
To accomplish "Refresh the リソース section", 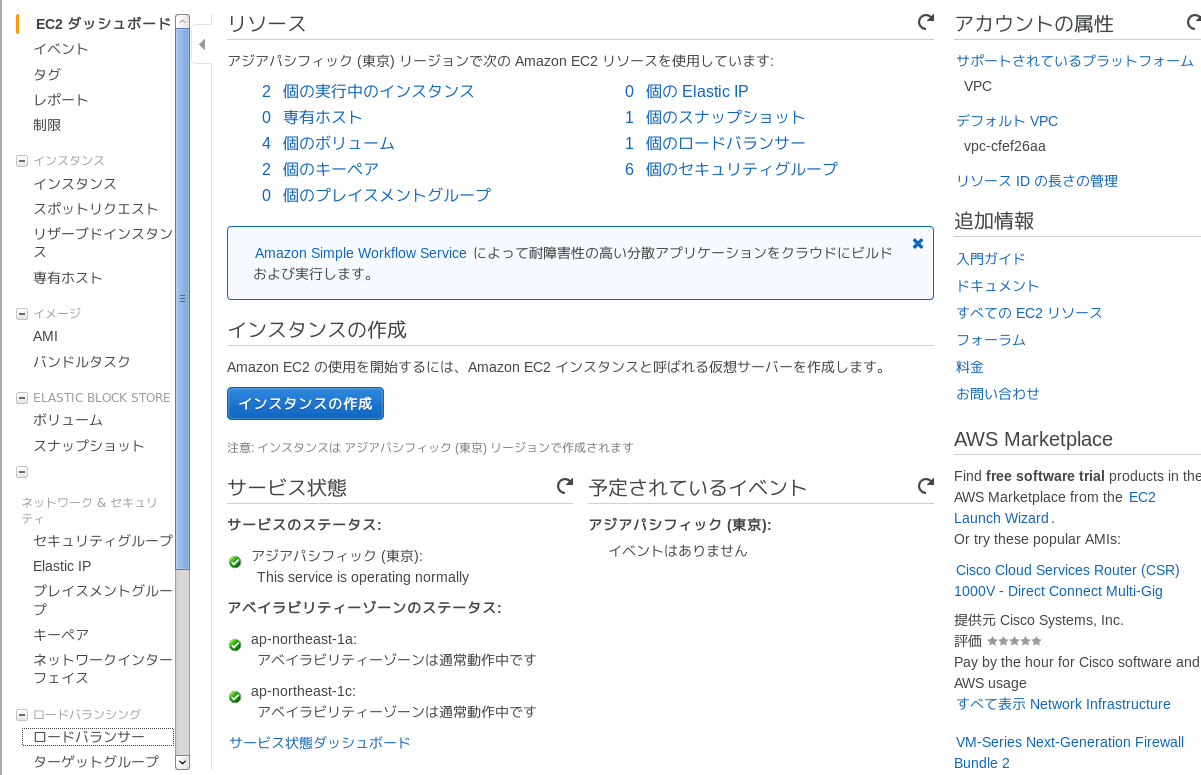I will click(x=925, y=21).
